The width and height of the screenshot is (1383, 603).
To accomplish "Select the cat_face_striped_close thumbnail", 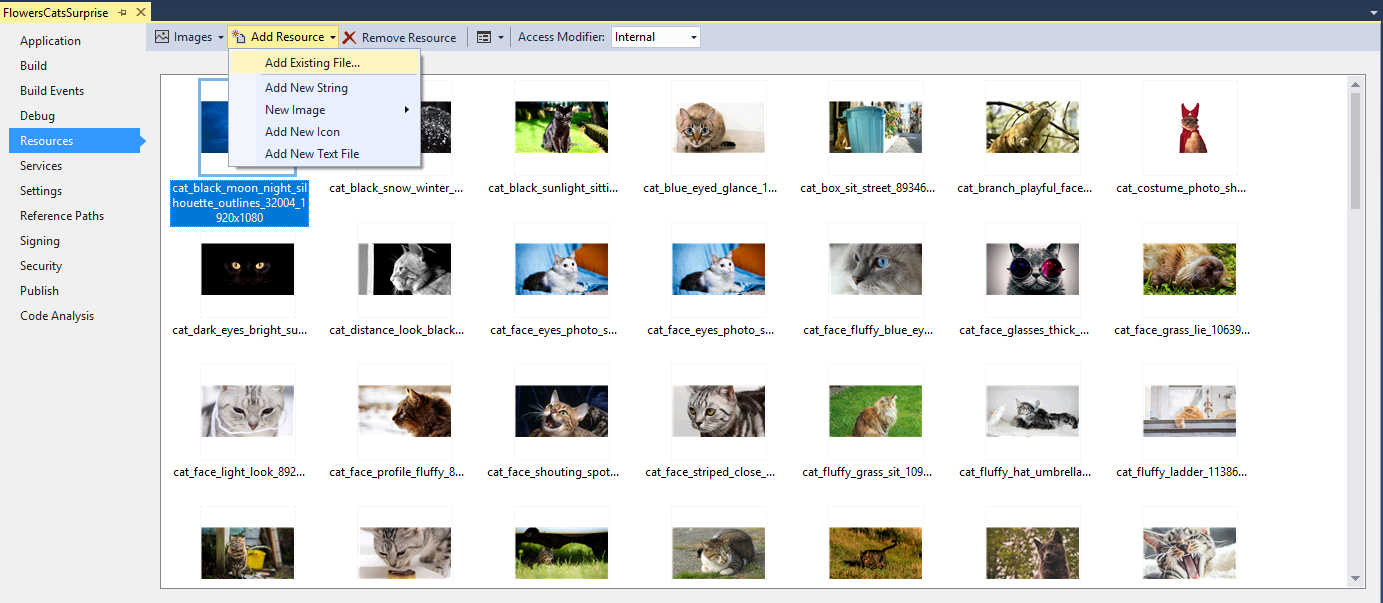I will 718,411.
